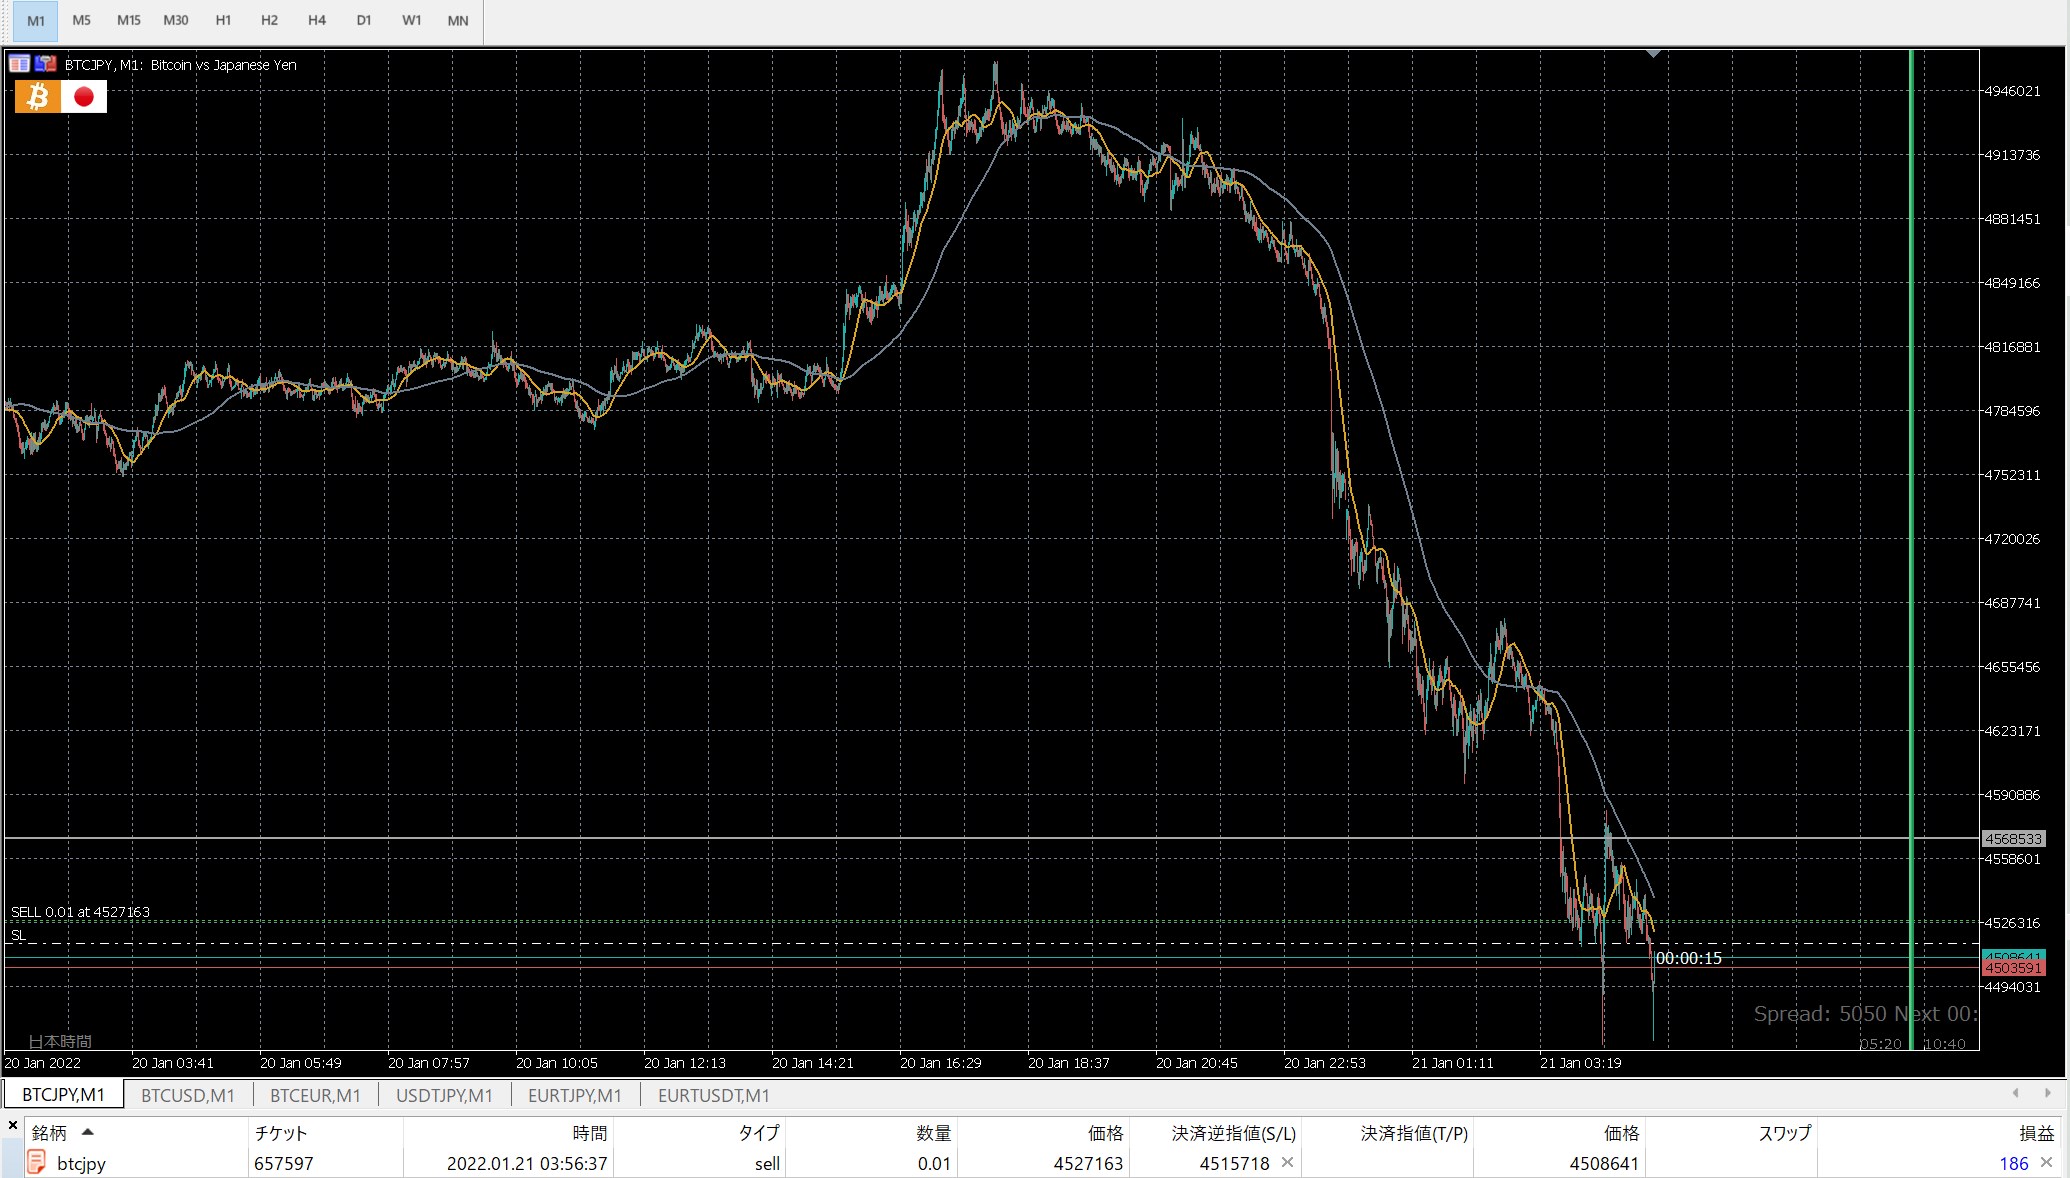The height and width of the screenshot is (1178, 2070).
Task: Select the MN monthly timeframe
Action: [x=458, y=20]
